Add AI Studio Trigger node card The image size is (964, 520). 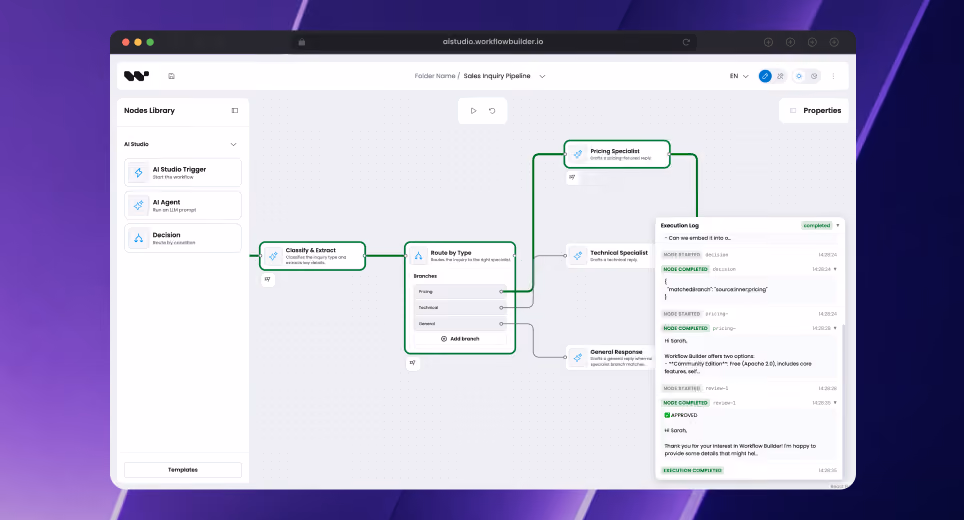(183, 173)
